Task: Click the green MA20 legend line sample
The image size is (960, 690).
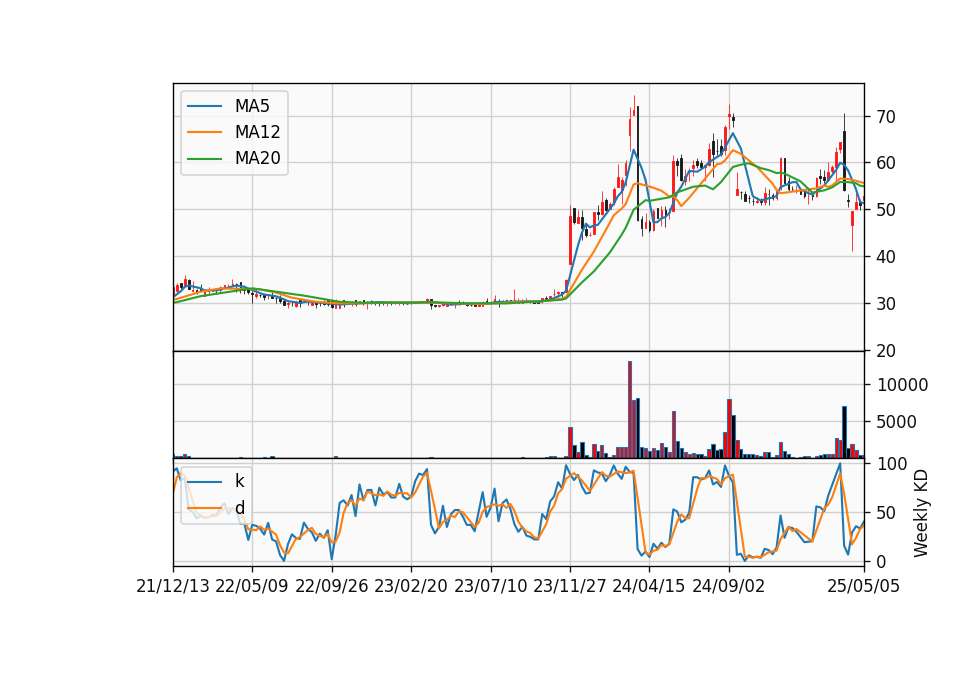Action: tap(204, 159)
